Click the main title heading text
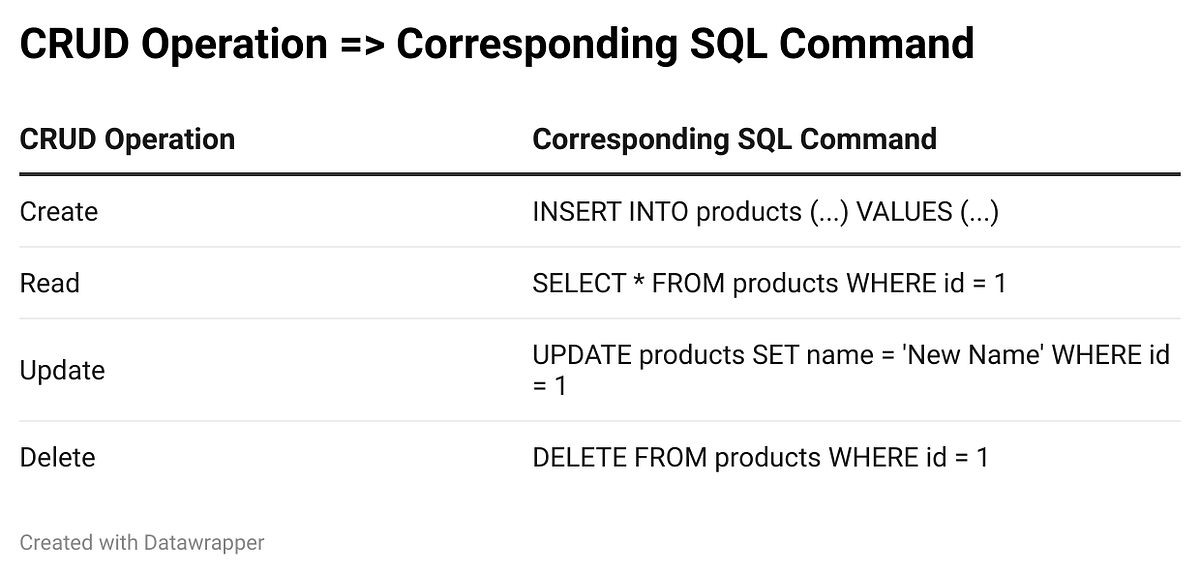 click(x=497, y=44)
